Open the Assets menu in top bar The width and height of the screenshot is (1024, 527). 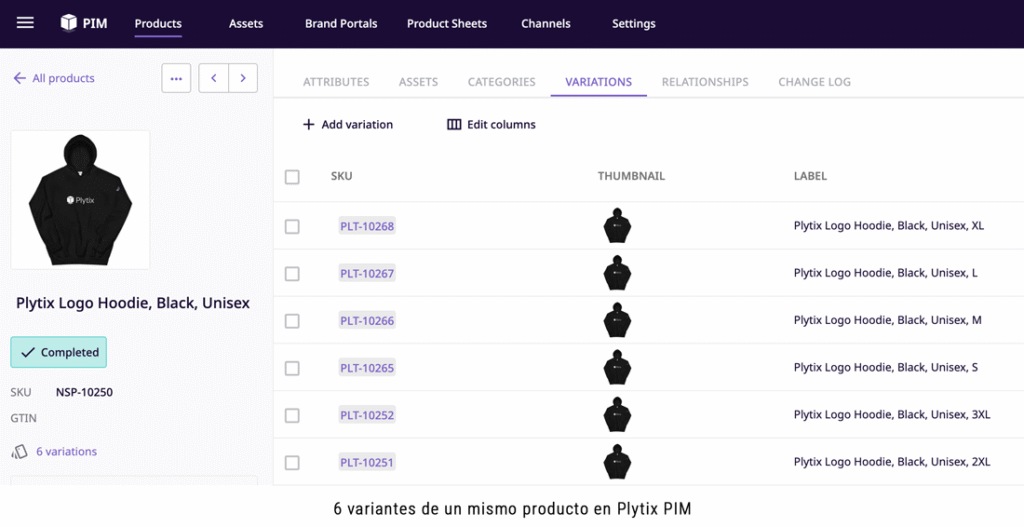pos(246,24)
